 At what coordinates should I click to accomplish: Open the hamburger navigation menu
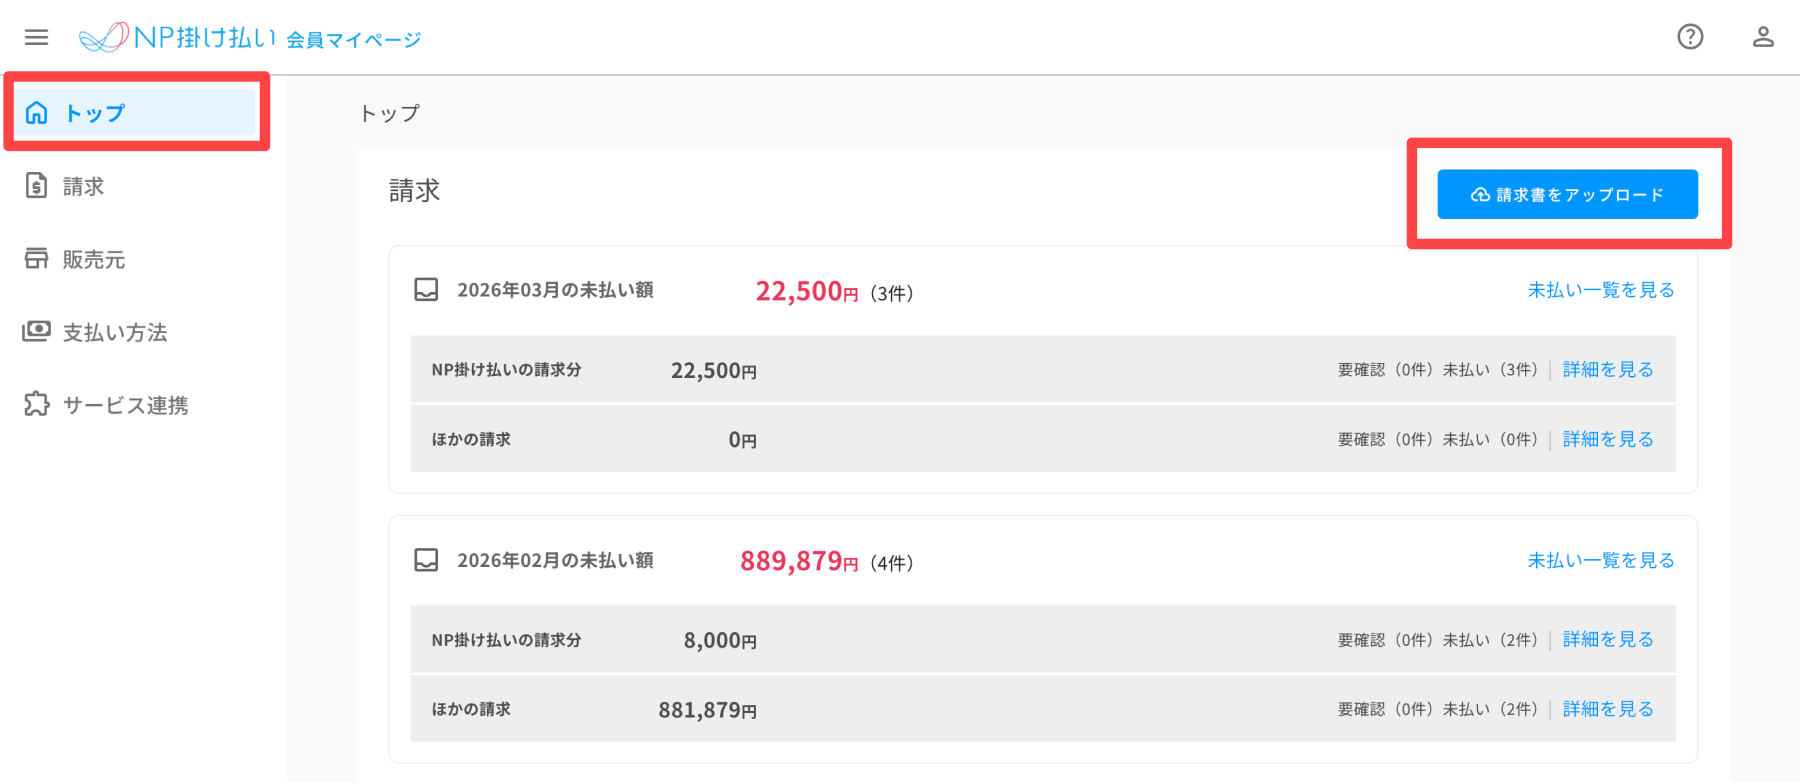pos(37,37)
